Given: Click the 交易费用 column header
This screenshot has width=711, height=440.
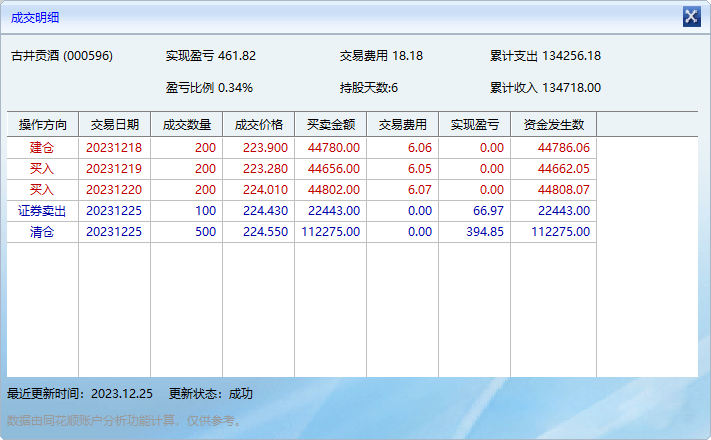Looking at the screenshot, I should 402,125.
